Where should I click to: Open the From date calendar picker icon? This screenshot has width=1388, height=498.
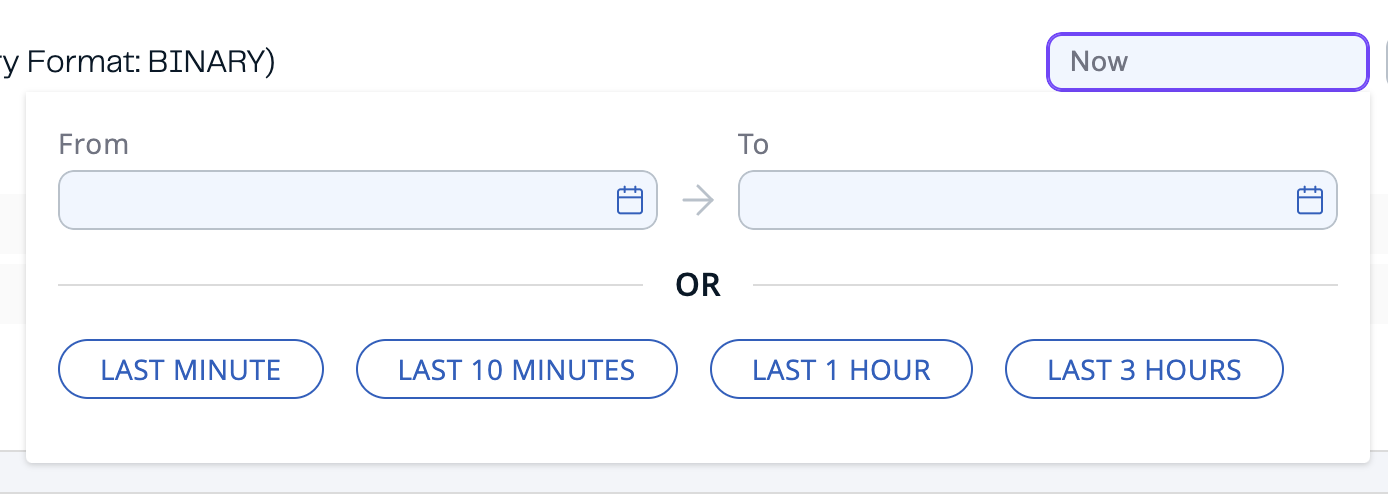pyautogui.click(x=629, y=200)
